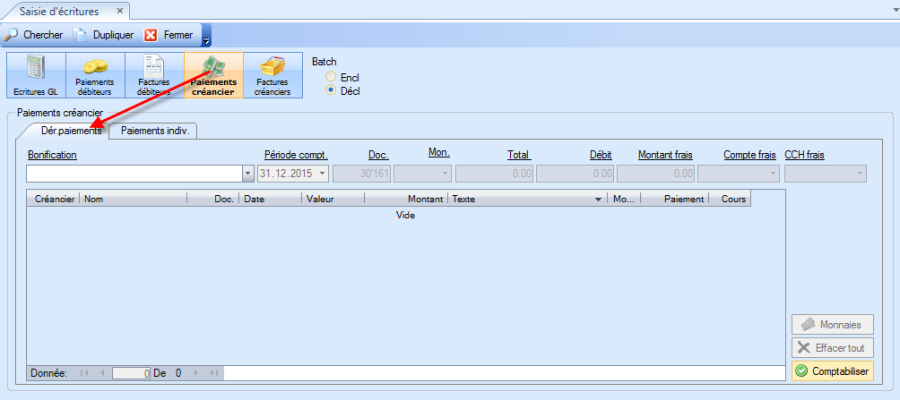This screenshot has width=900, height=400.
Task: Click the Monnaies button
Action: click(x=832, y=324)
